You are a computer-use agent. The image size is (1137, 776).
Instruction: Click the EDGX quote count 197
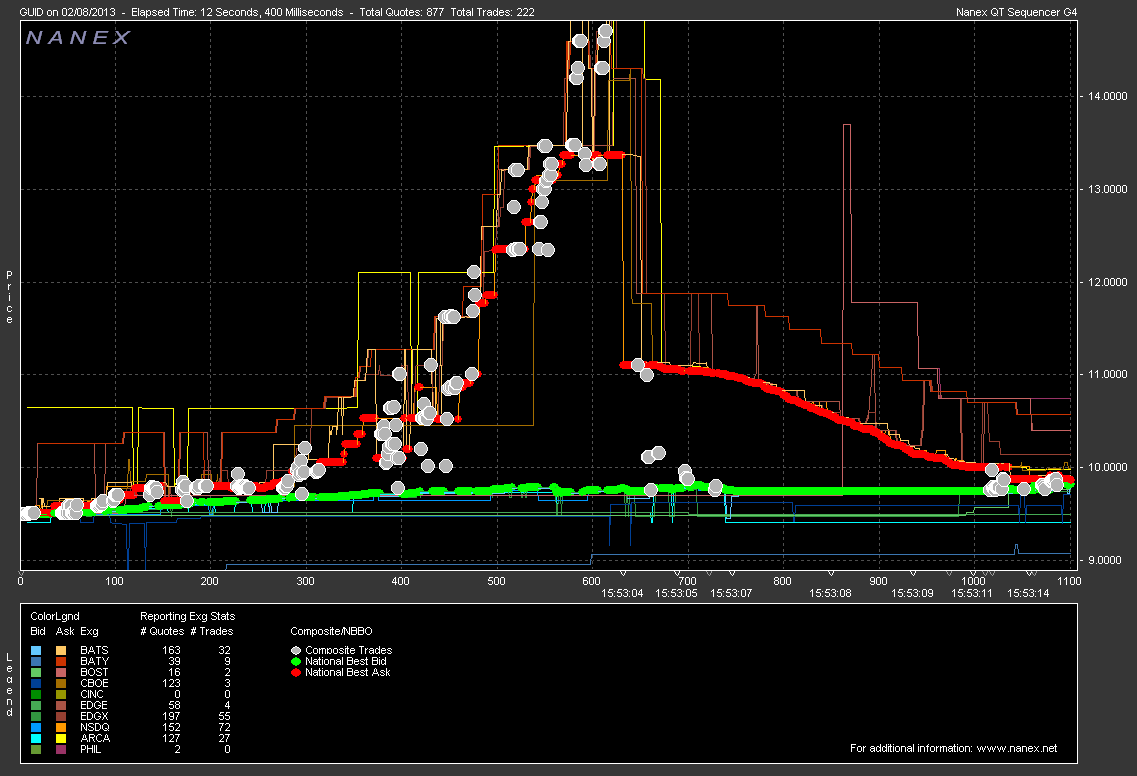[171, 716]
